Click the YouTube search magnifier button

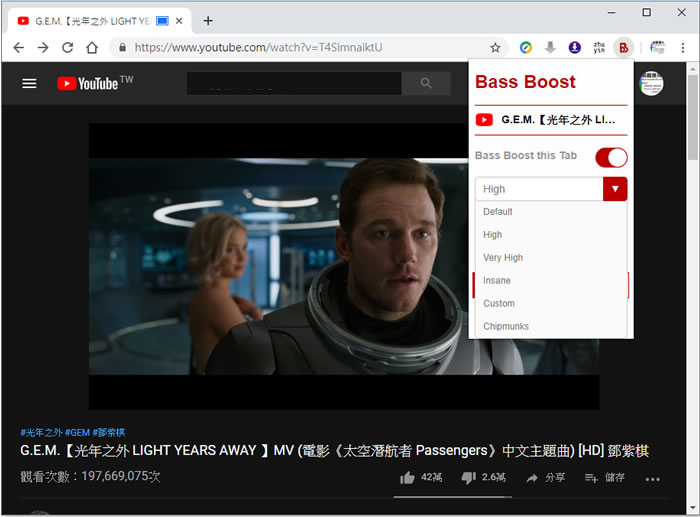click(x=426, y=83)
